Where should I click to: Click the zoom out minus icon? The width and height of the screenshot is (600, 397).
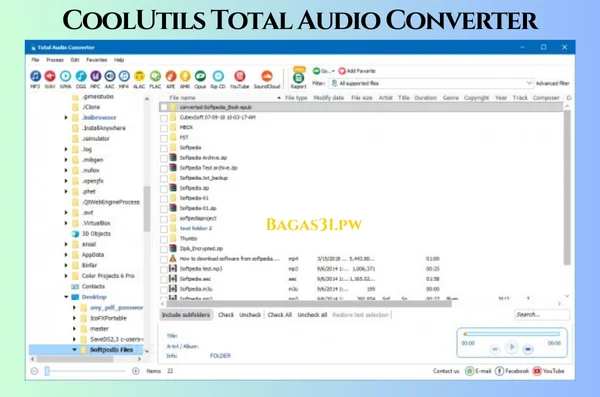[34, 371]
